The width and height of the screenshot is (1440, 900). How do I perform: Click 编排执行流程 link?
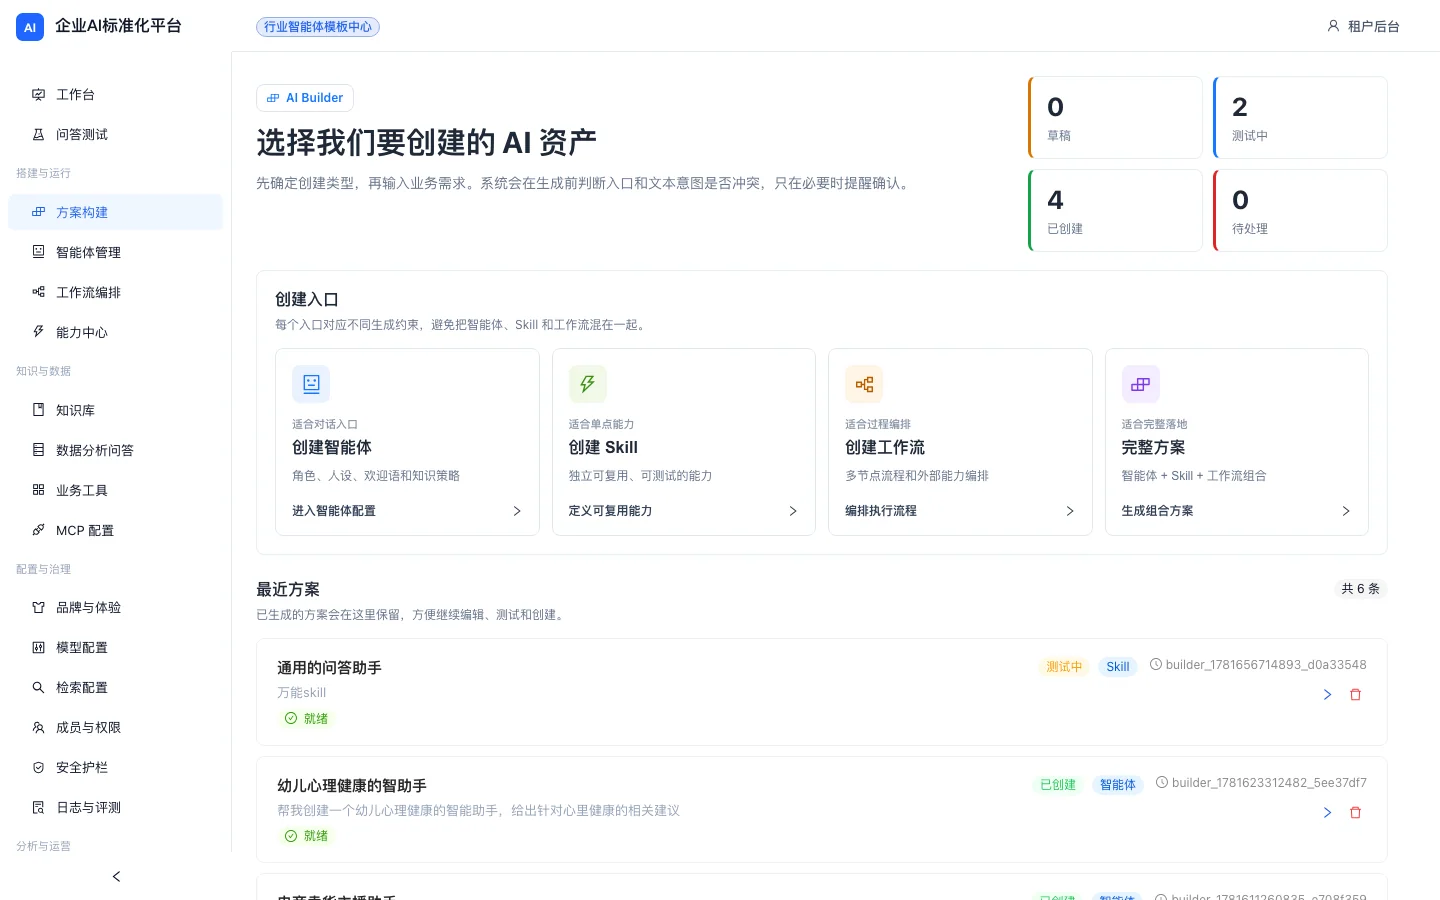pyautogui.click(x=881, y=511)
